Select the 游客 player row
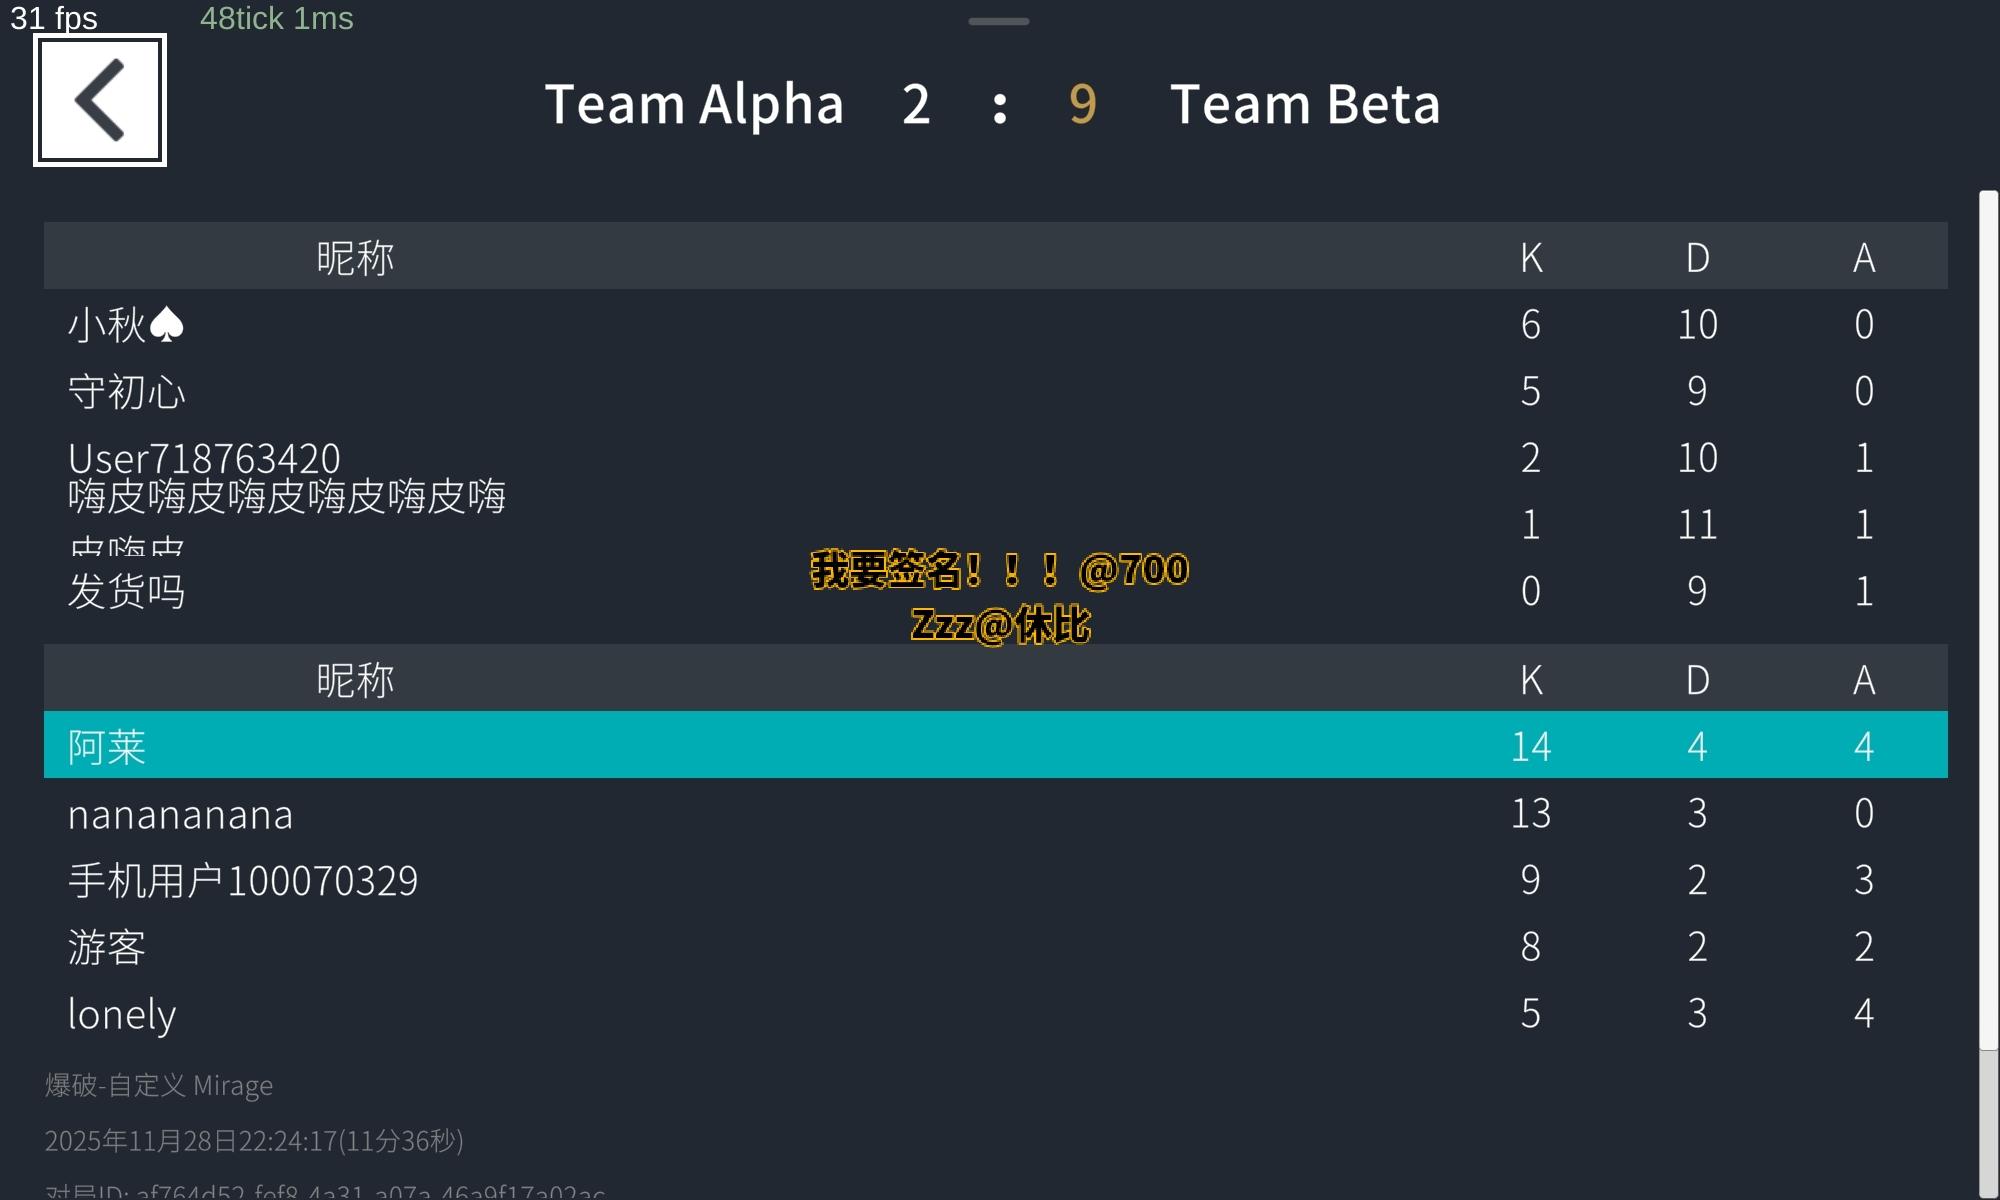Viewport: 2000px width, 1200px height. (107, 947)
